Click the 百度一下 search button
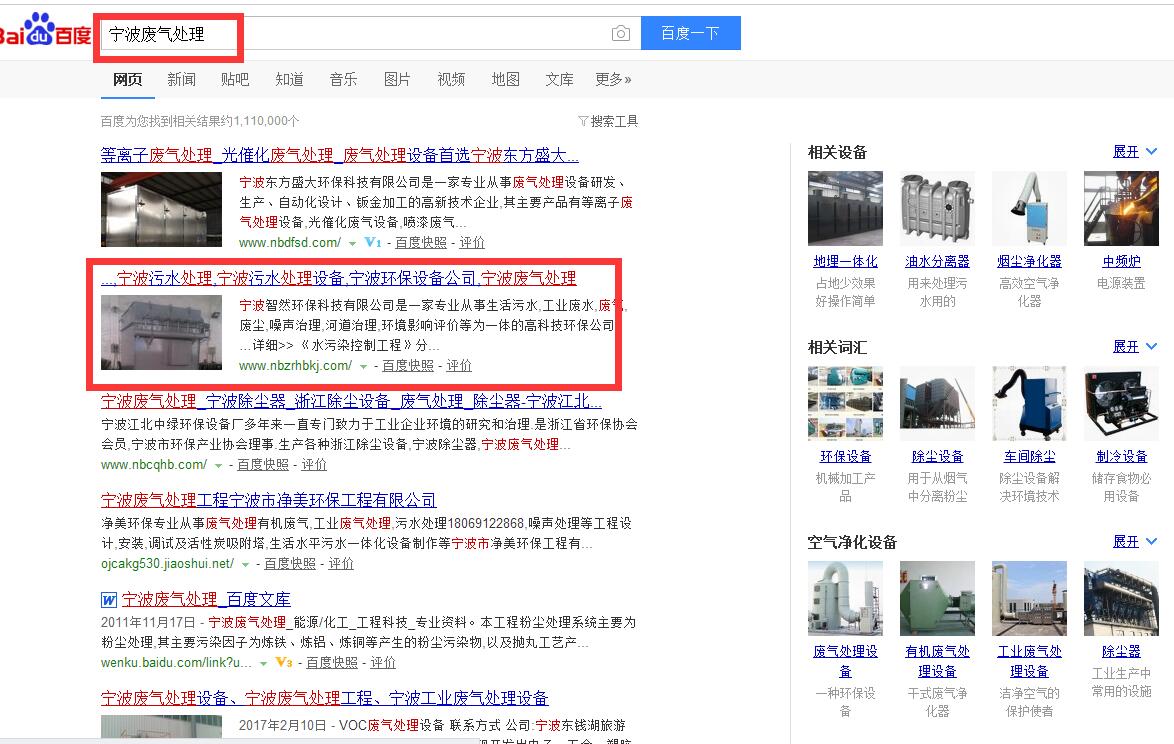This screenshot has width=1174, height=744. (x=690, y=33)
